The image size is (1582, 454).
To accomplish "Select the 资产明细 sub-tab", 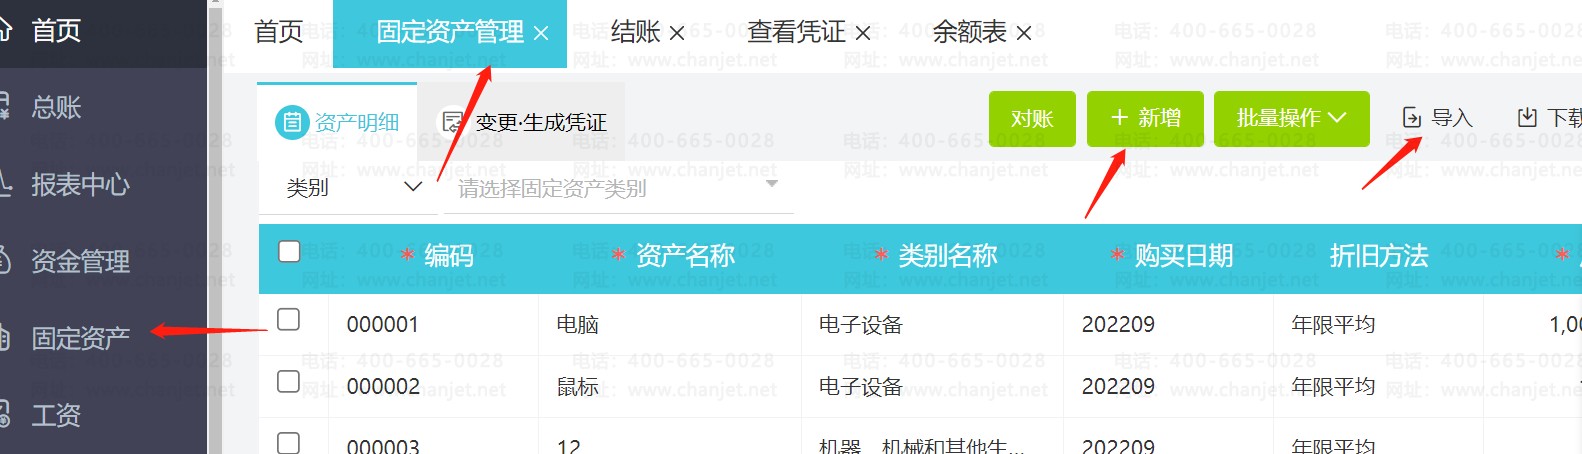I will (337, 122).
